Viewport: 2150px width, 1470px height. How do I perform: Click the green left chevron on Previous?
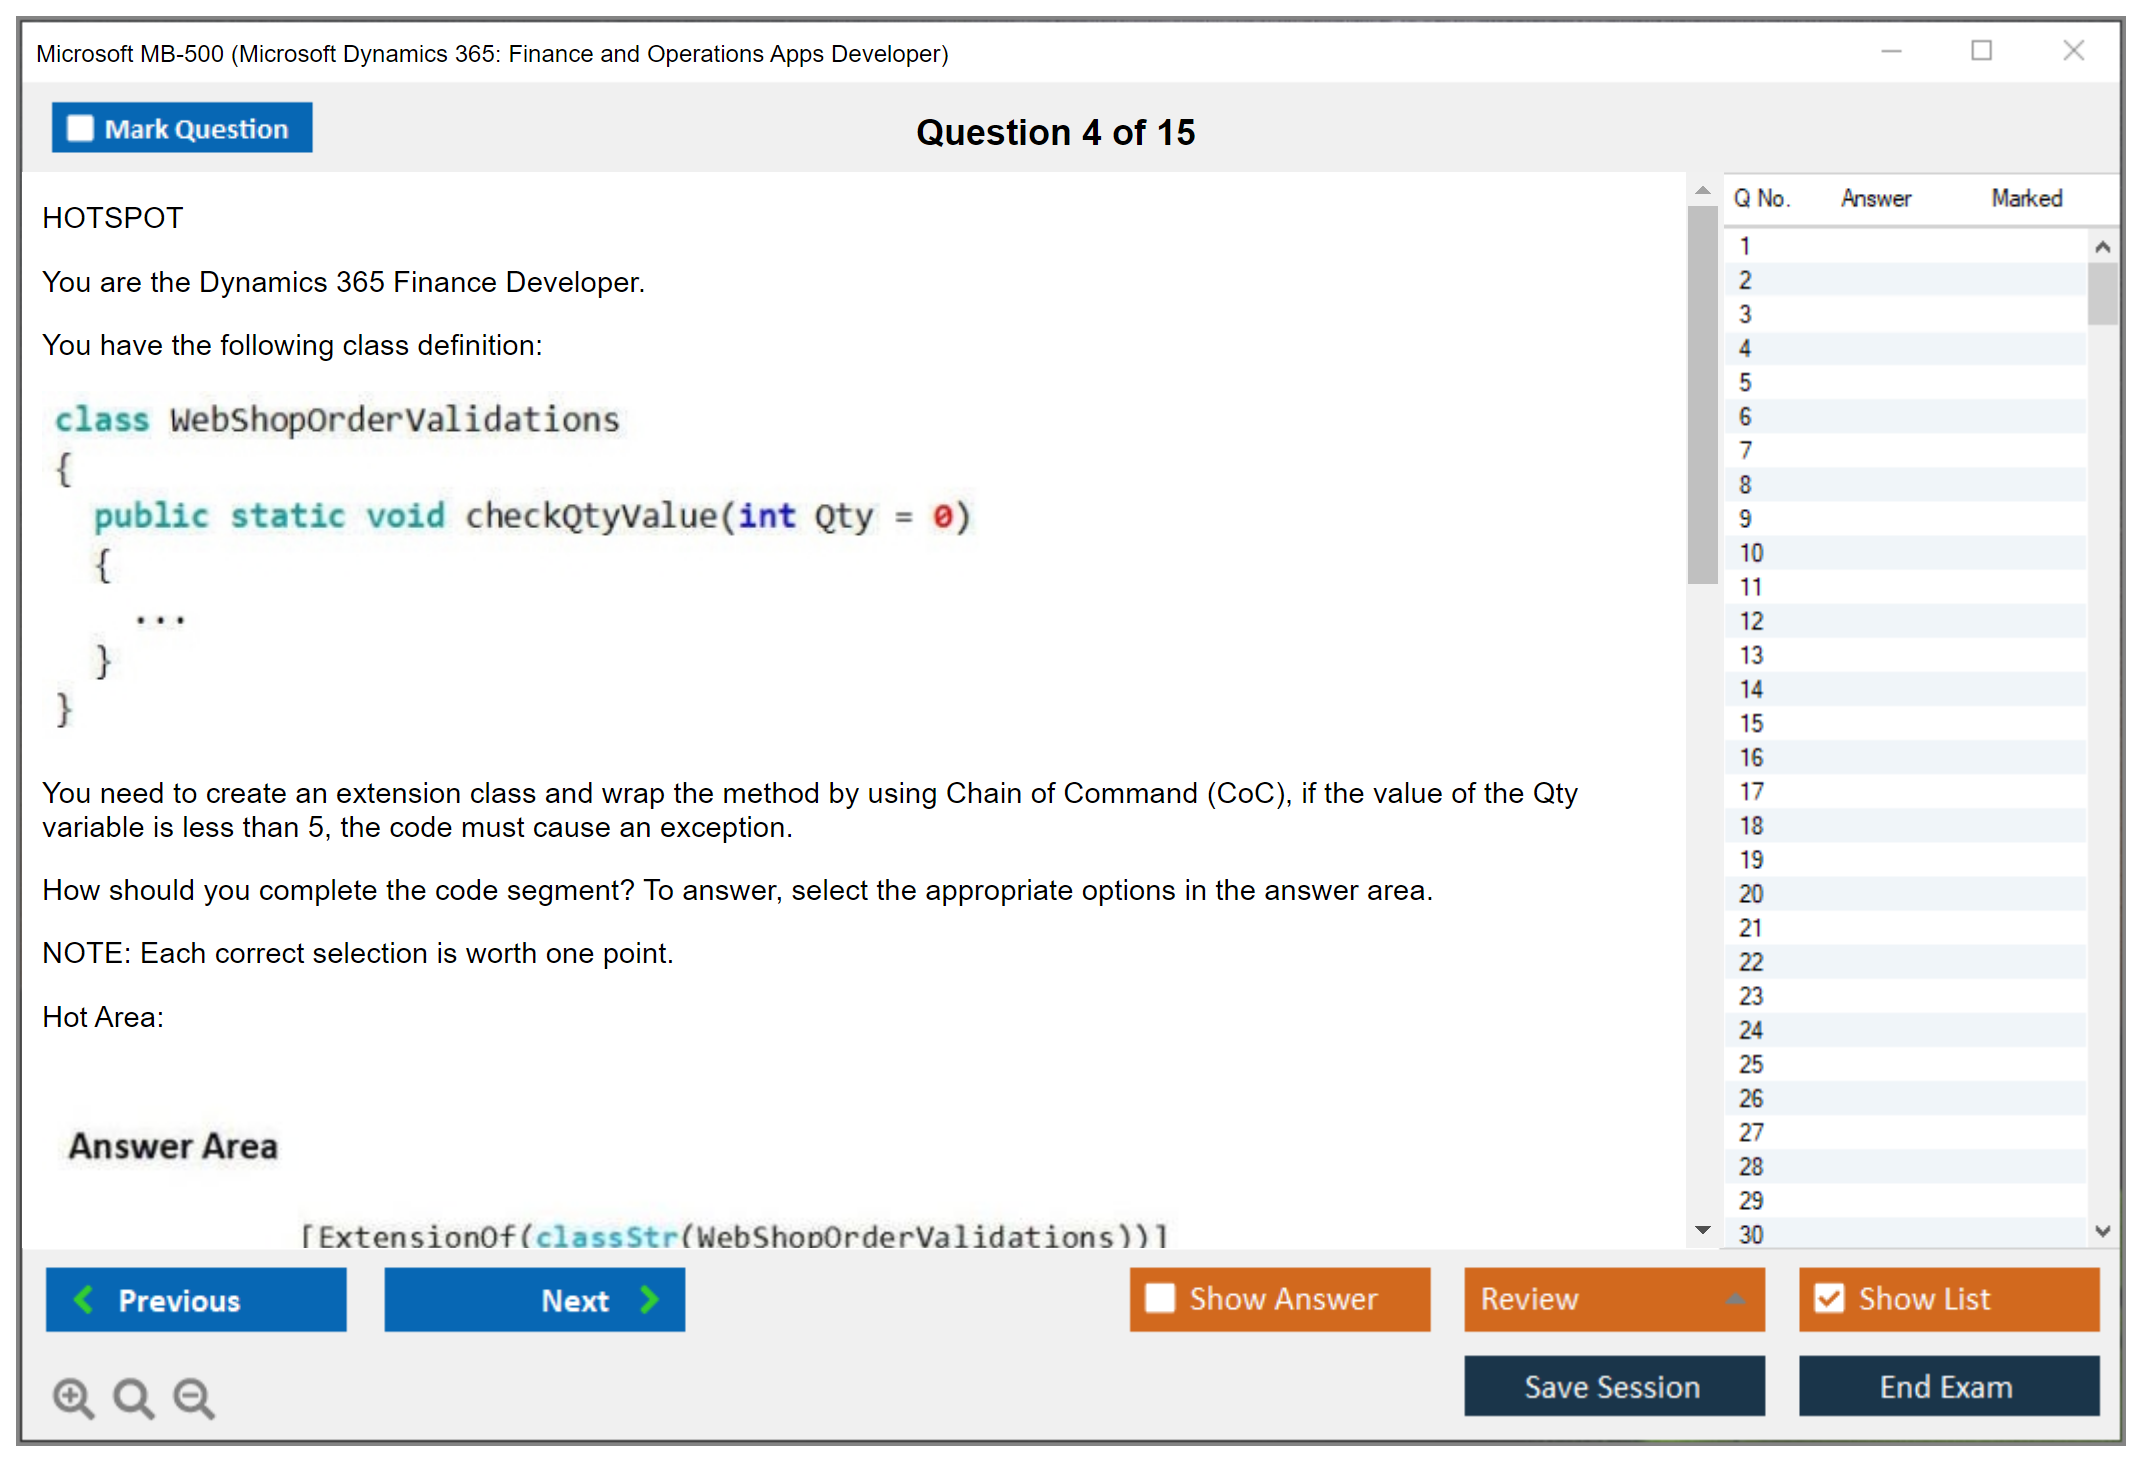tap(84, 1299)
